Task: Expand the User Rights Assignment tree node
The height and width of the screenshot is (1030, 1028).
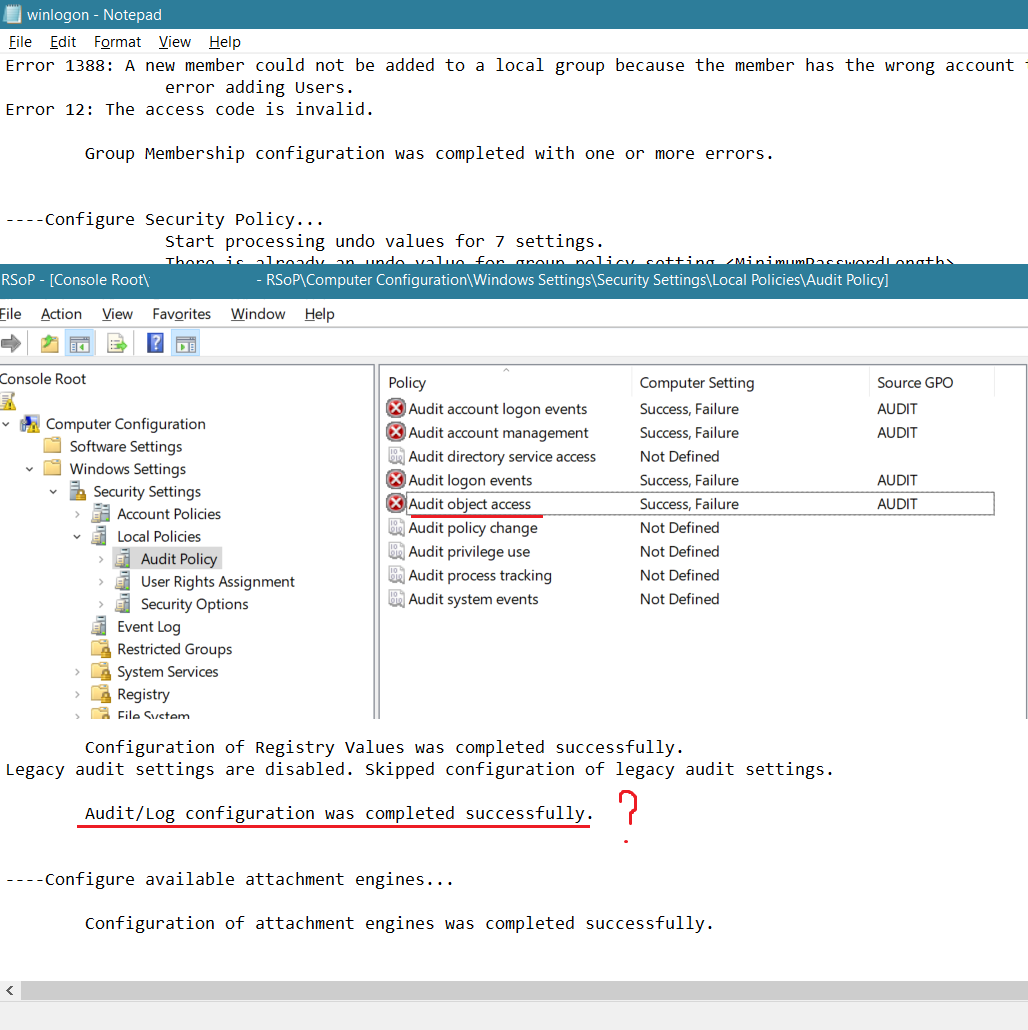Action: pos(101,582)
